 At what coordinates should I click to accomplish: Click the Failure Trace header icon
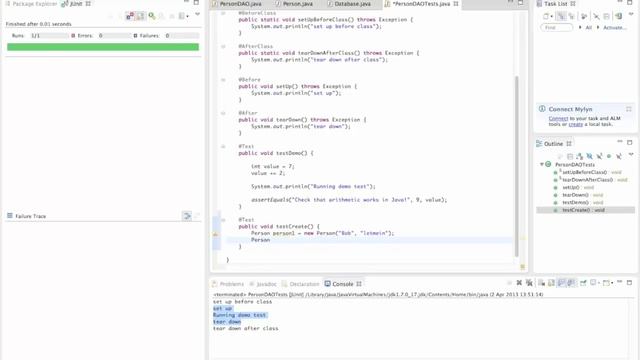[10, 216]
